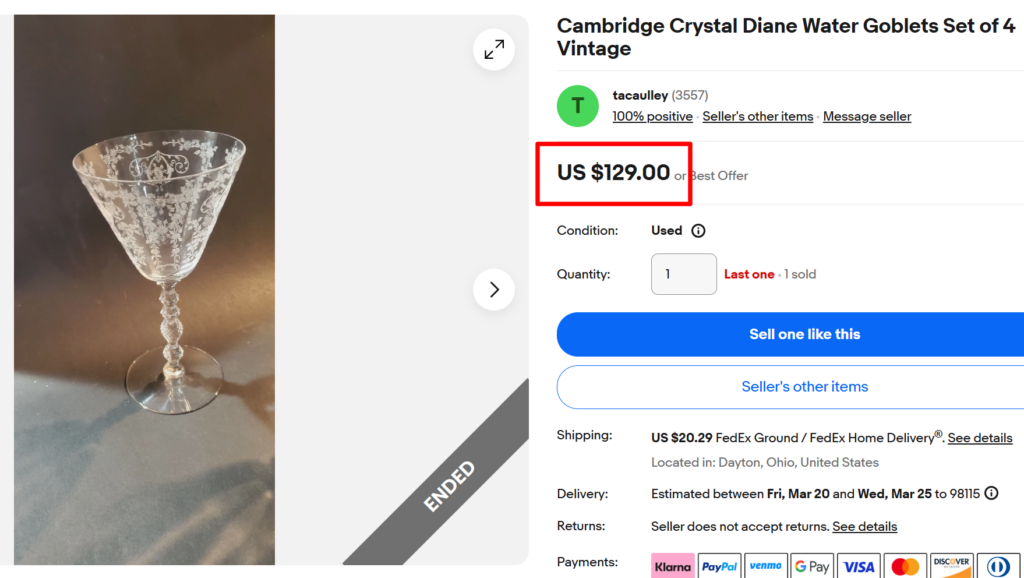Select the Klarna payment option icon
The width and height of the screenshot is (1024, 578).
pyautogui.click(x=673, y=565)
